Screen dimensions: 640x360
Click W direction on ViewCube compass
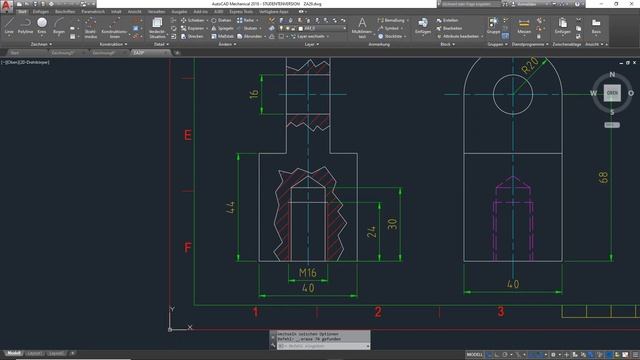tap(593, 93)
